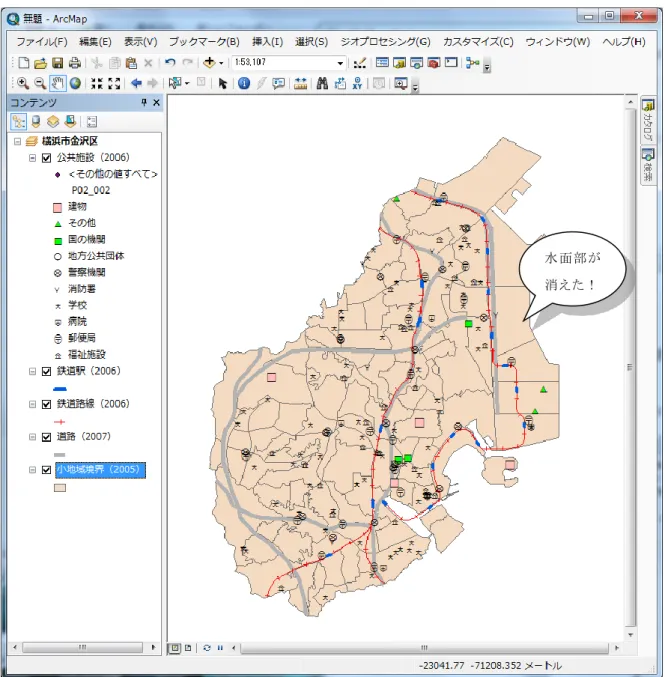Open the ジオプロセシング(G) menu
665x677 pixels.
pos(385,42)
